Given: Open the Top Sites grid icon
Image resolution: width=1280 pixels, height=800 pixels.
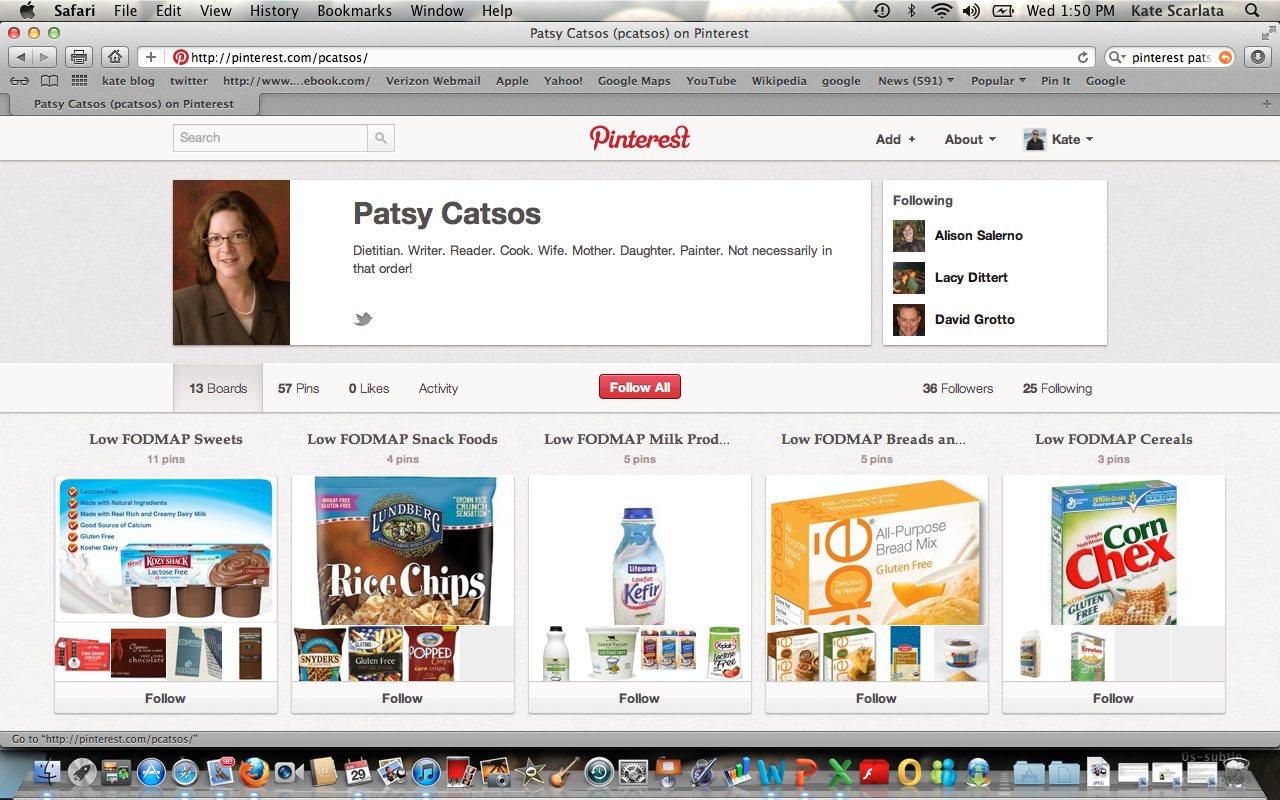Looking at the screenshot, I should click(x=79, y=81).
